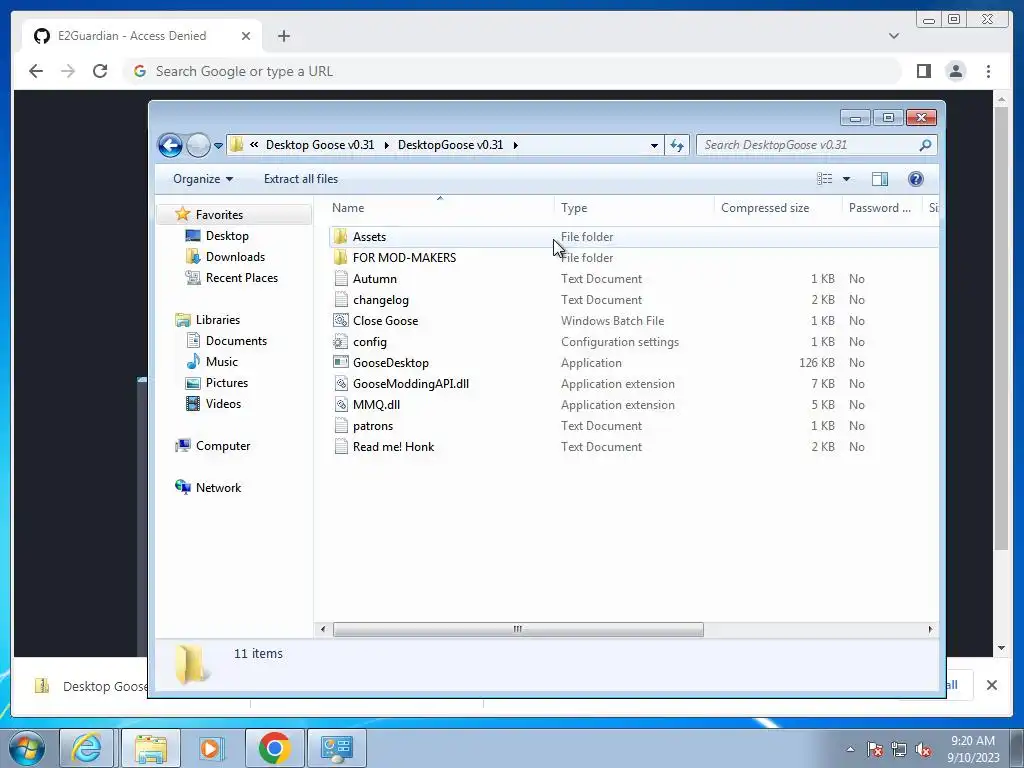Open Explorer help icon
Screen dimensions: 1024x768
coord(916,179)
